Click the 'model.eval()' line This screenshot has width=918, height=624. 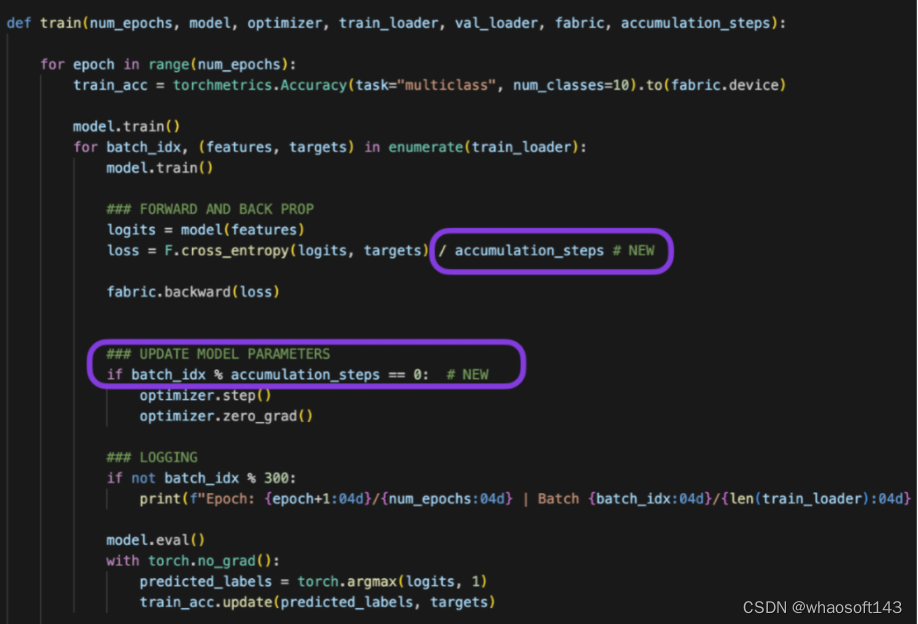(155, 540)
